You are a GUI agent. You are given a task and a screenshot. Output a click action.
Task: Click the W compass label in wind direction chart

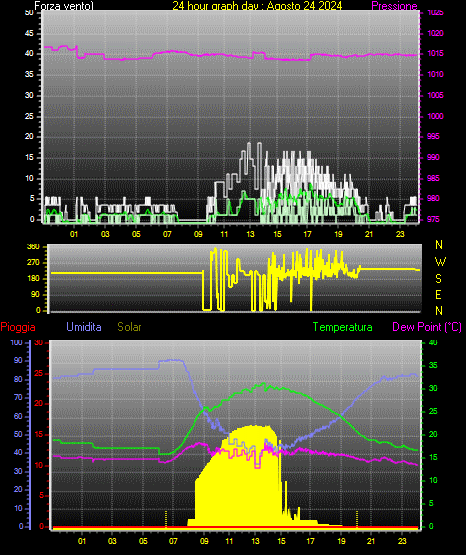pyautogui.click(x=440, y=262)
